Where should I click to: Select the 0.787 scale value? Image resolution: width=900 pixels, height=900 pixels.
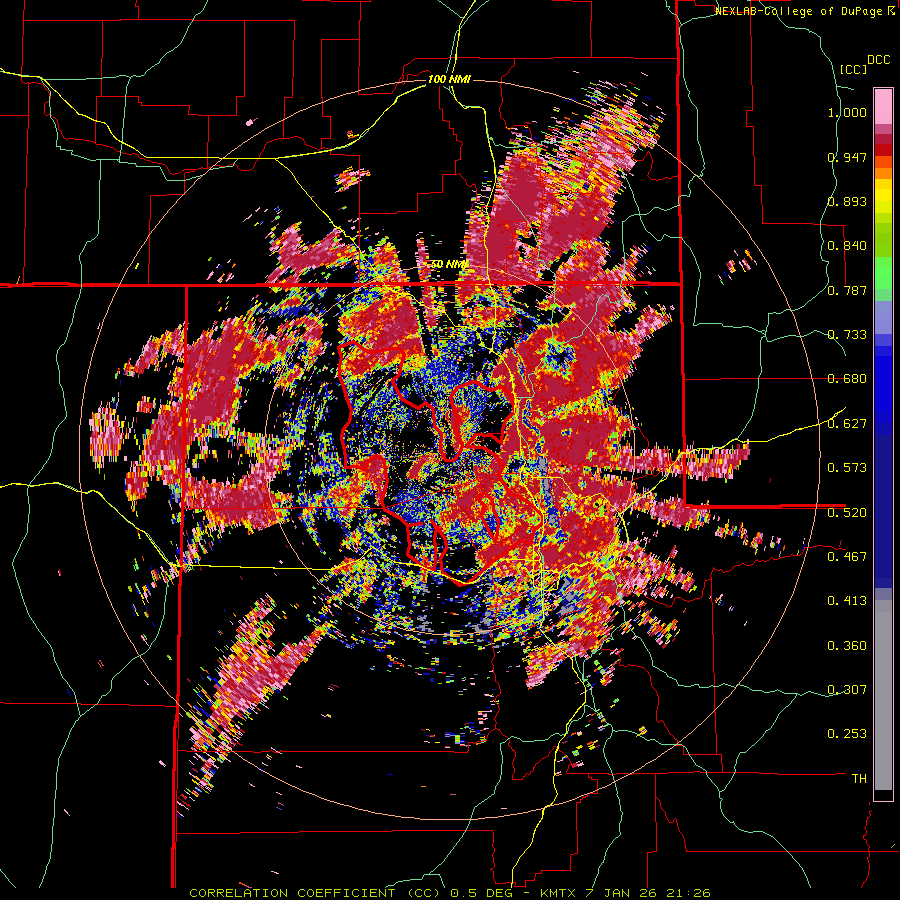847,290
